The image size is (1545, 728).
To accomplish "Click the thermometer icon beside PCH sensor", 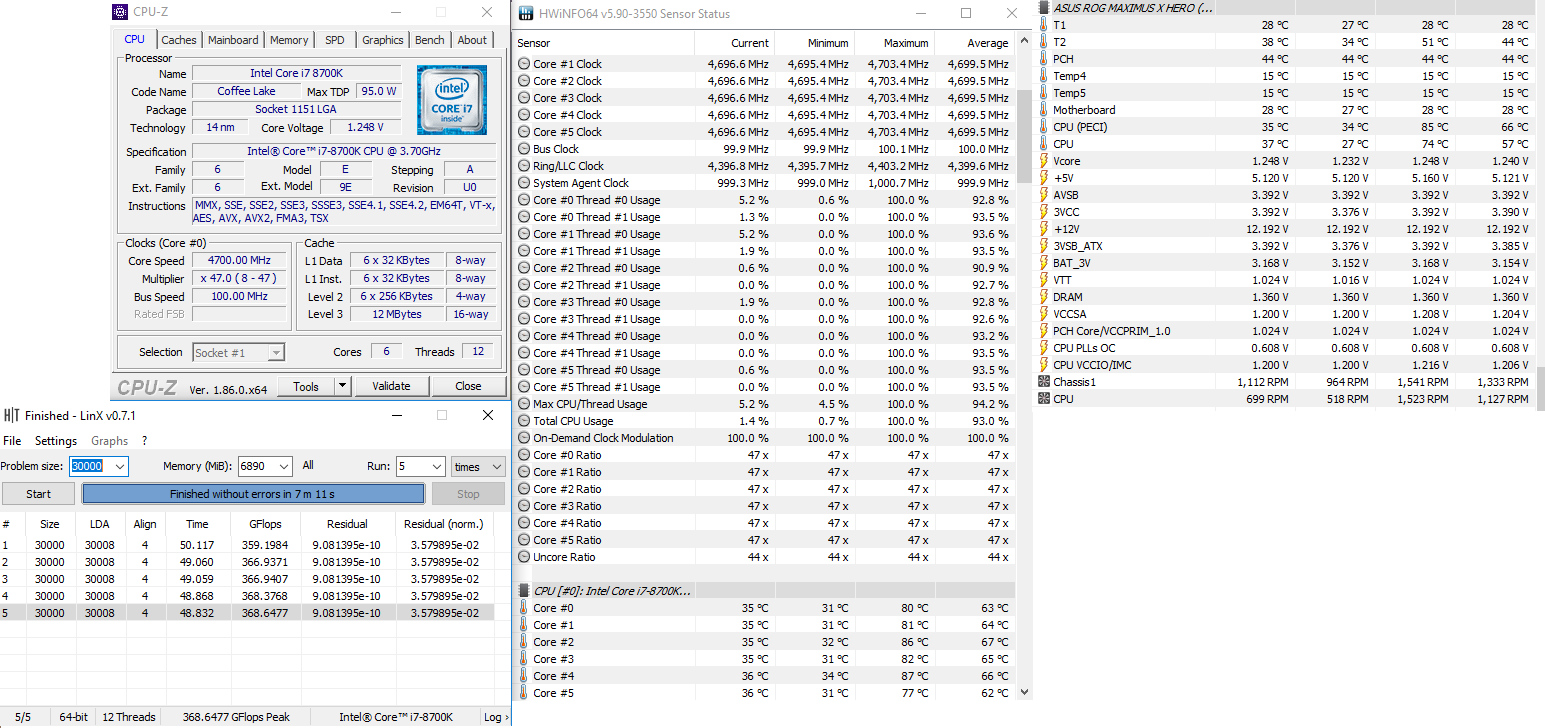I will [1044, 59].
